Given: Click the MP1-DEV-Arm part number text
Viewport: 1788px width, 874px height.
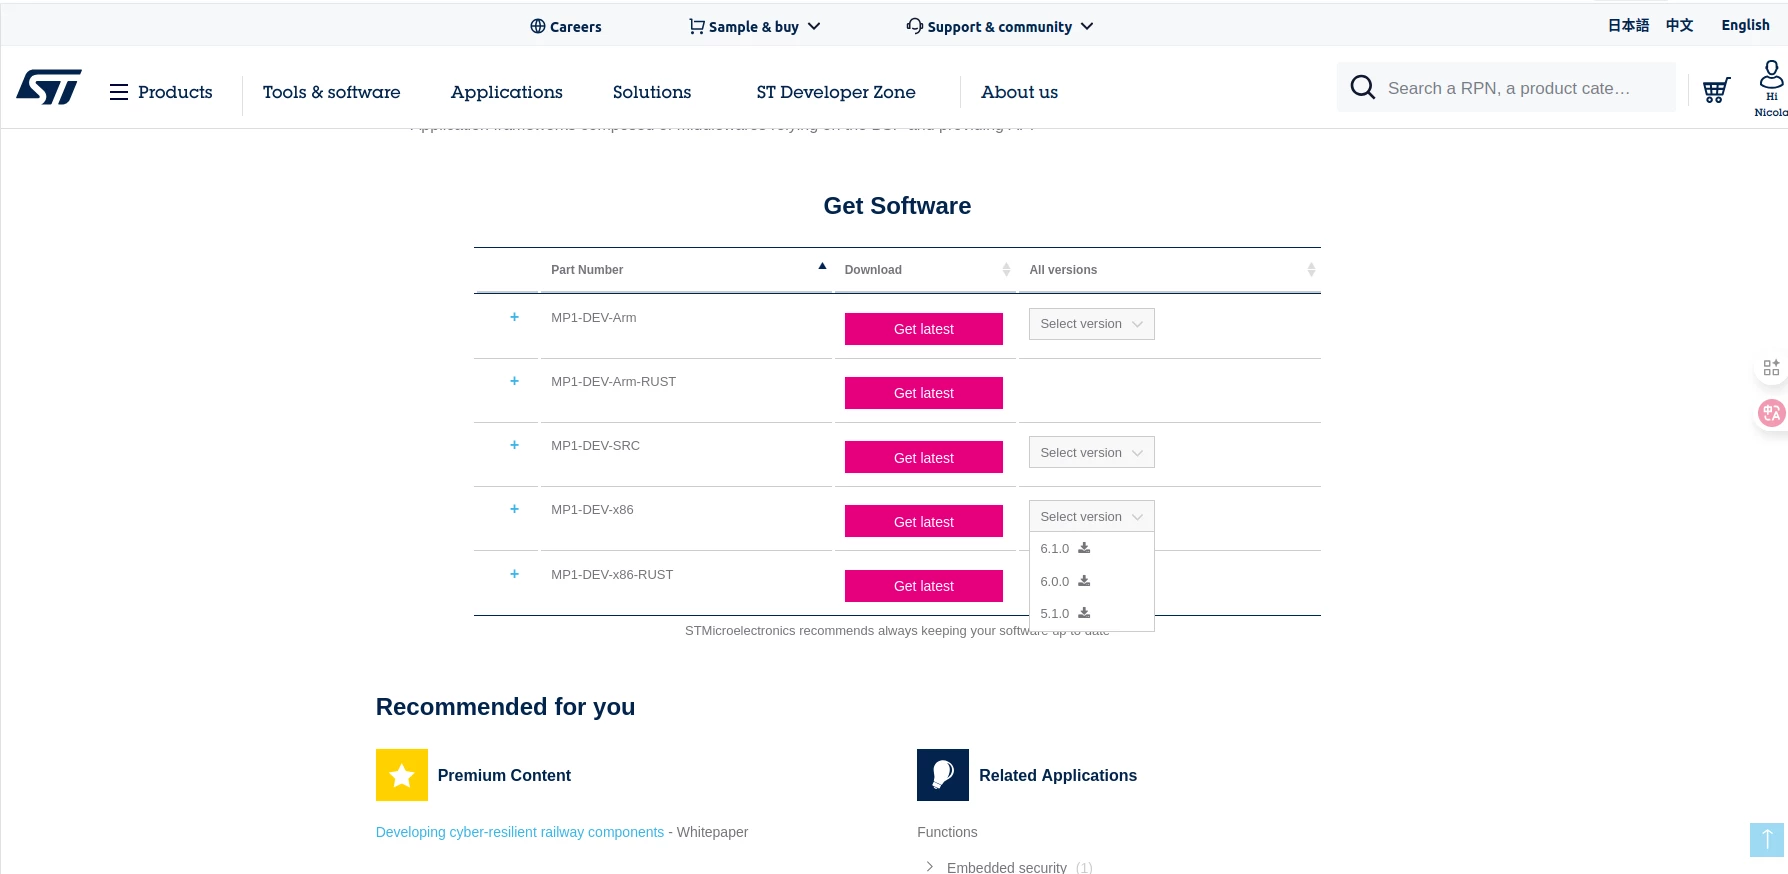Looking at the screenshot, I should coord(594,318).
